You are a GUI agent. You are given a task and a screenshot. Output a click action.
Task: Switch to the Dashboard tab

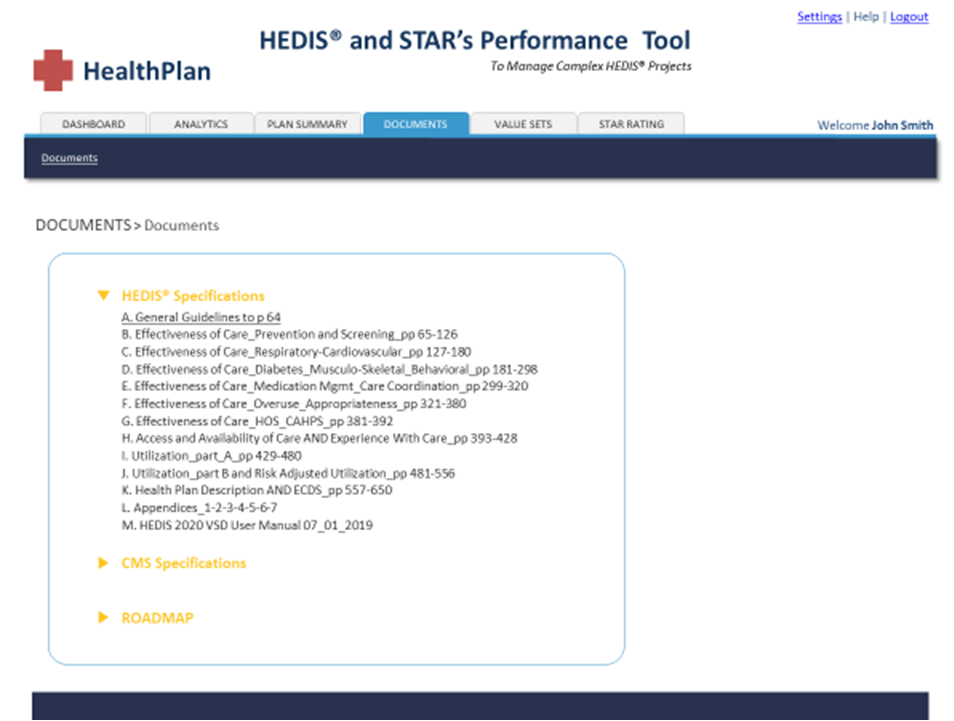[94, 124]
